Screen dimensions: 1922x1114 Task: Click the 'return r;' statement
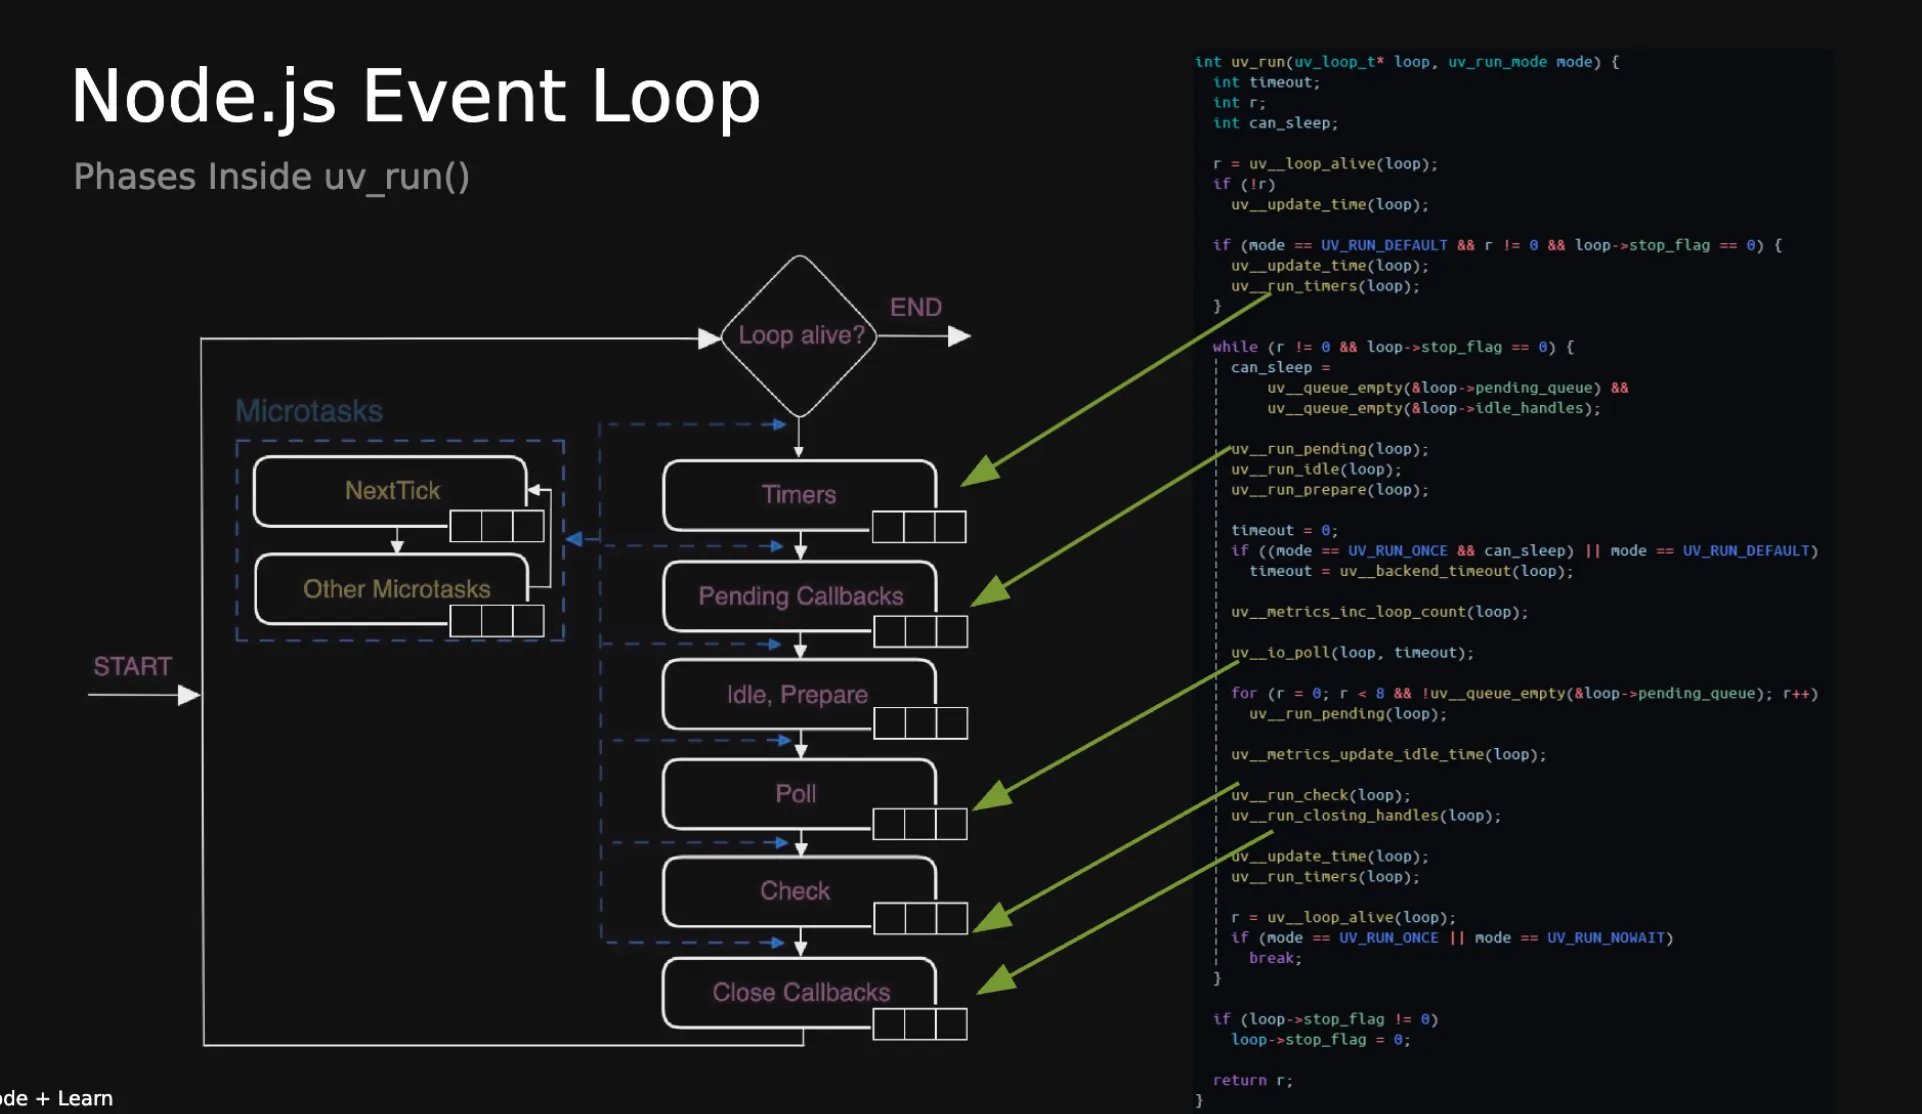coord(1253,1081)
